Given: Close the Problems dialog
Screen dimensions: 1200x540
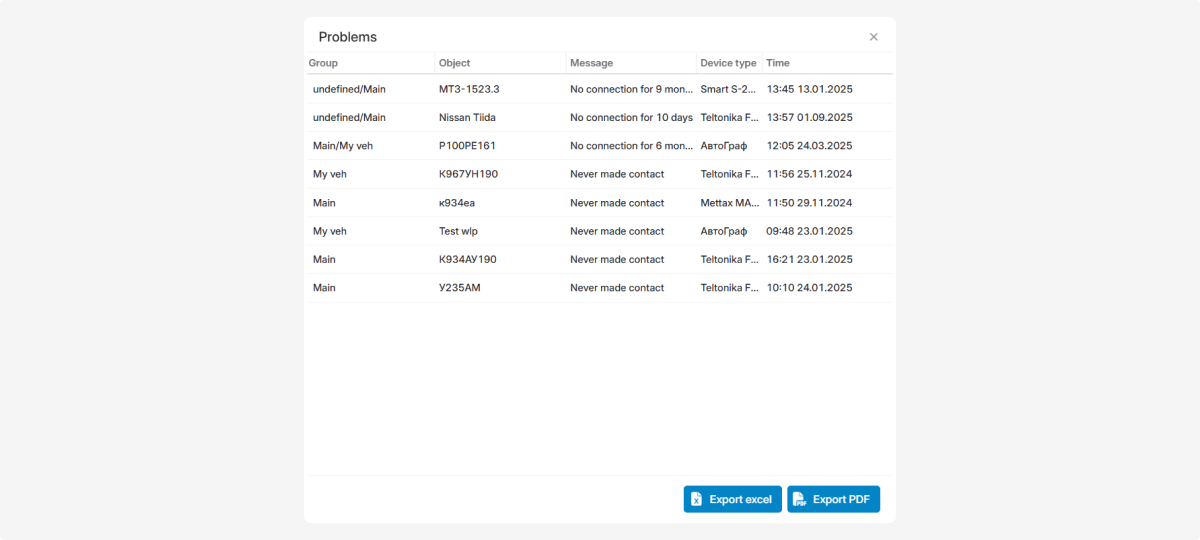Looking at the screenshot, I should coord(873,37).
